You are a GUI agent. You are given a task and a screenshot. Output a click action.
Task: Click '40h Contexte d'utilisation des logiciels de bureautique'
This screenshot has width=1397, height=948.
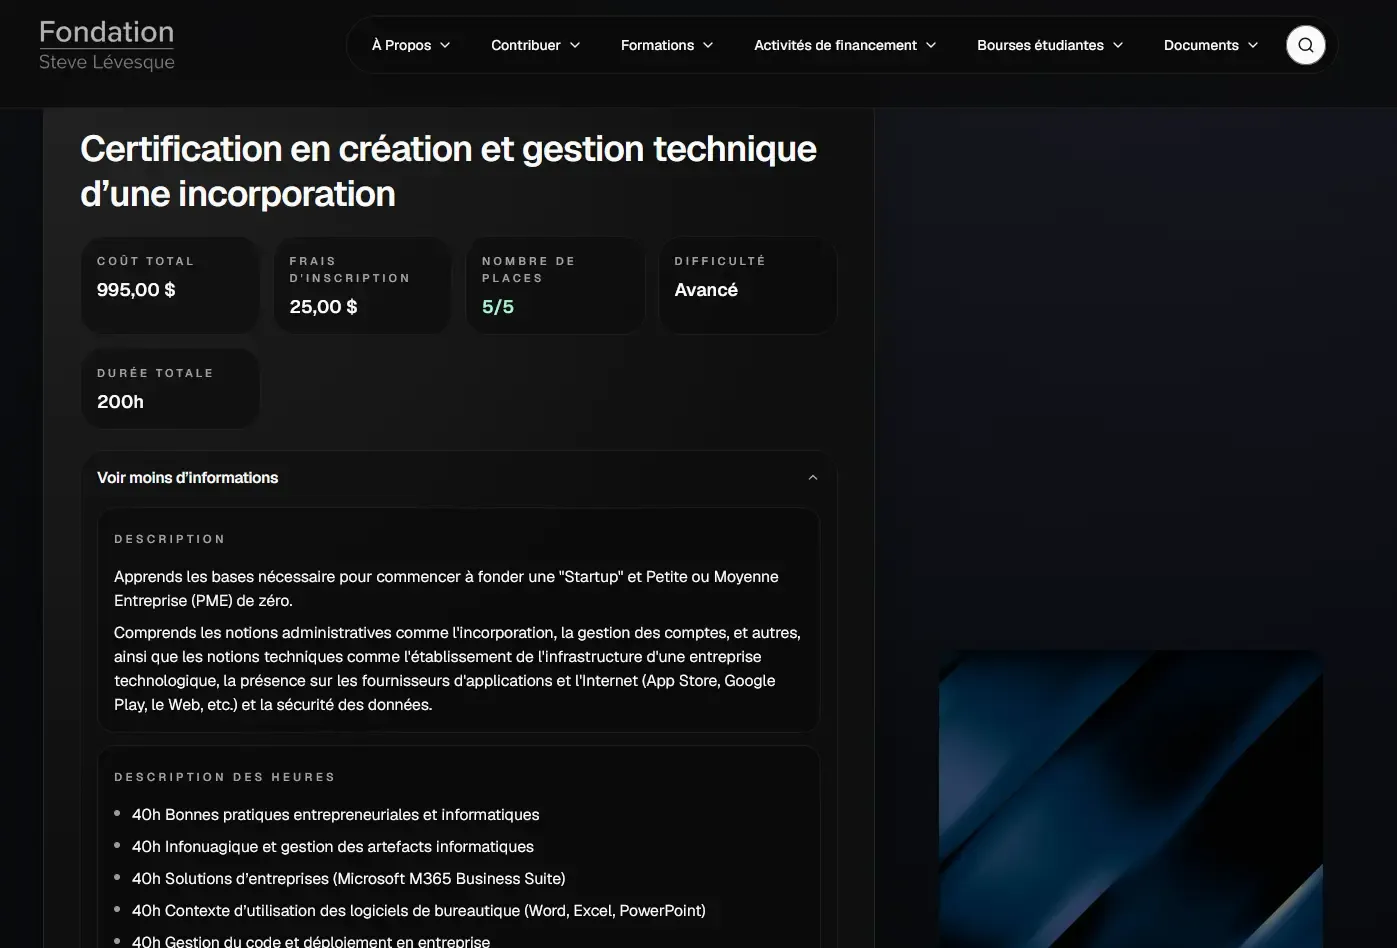[x=419, y=911]
